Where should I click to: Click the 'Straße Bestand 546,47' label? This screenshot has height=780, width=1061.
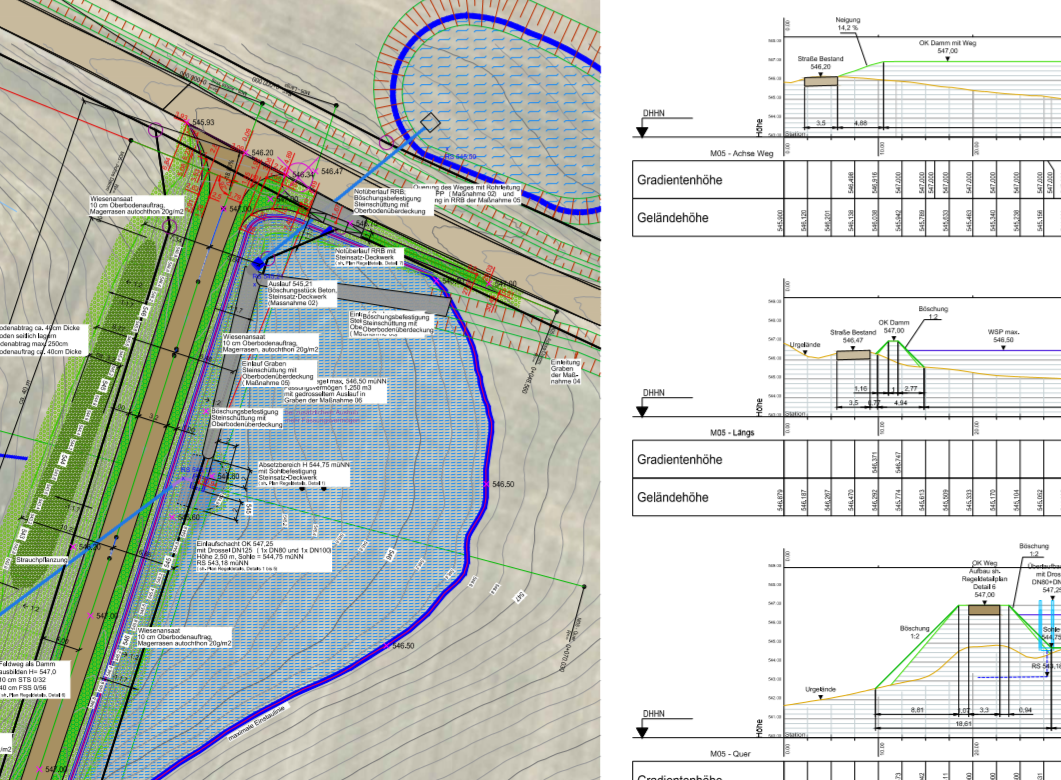point(853,336)
